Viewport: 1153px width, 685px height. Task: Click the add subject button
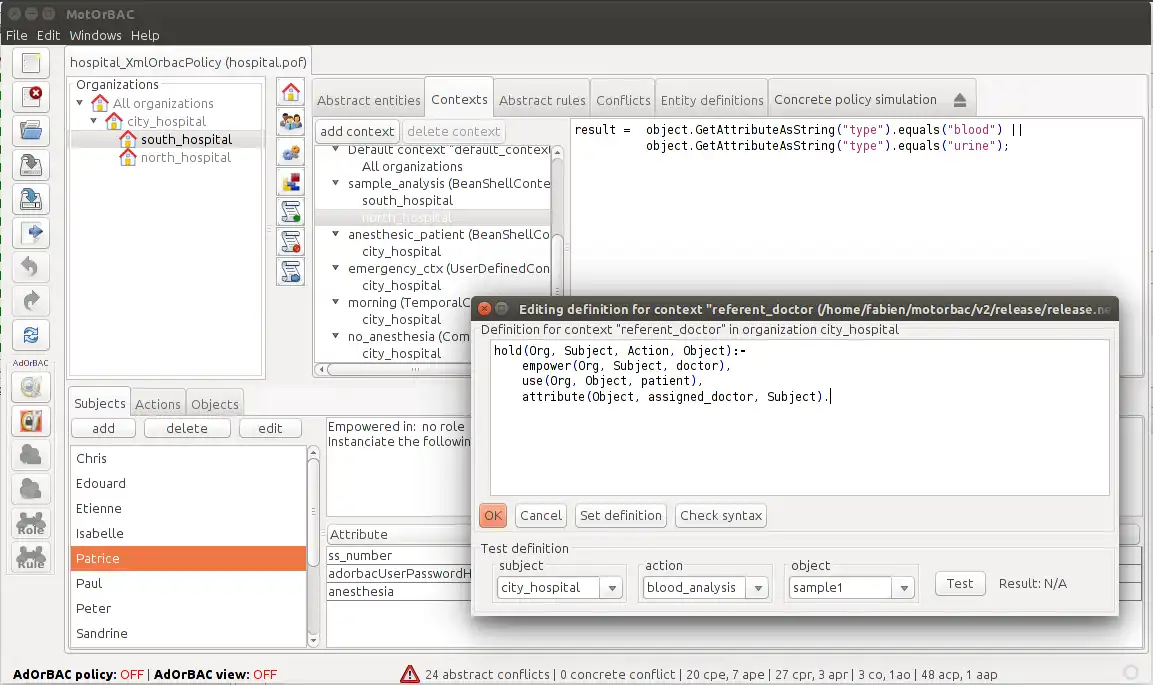pyautogui.click(x=103, y=428)
